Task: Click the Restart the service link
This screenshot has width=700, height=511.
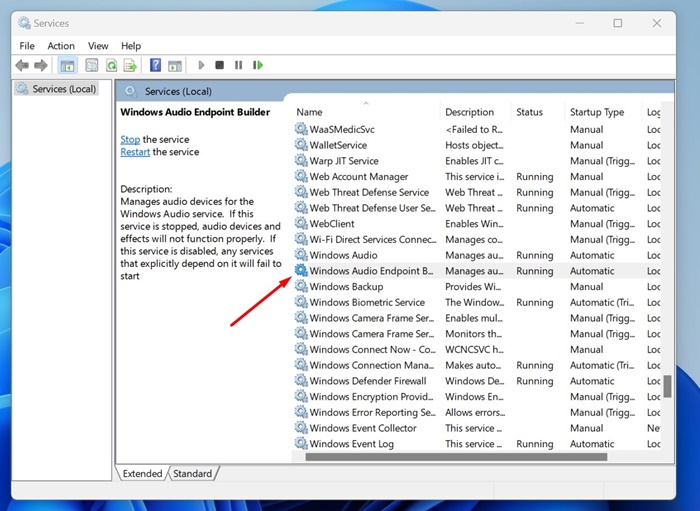Action: coord(135,152)
